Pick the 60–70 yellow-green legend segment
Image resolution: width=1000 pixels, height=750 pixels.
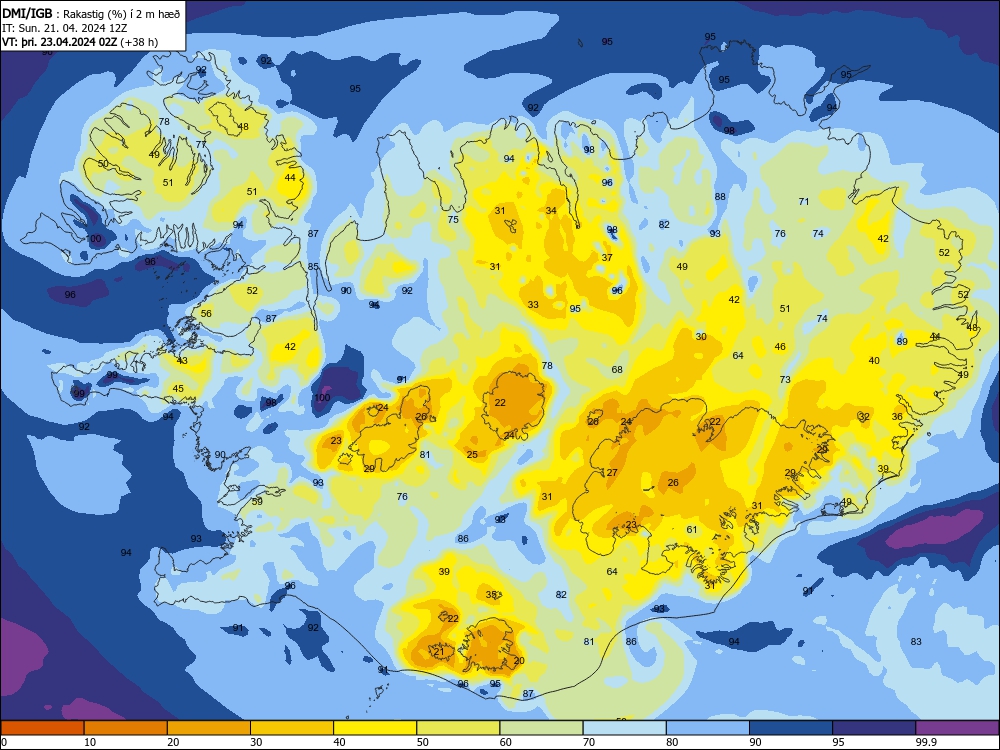[x=541, y=728]
